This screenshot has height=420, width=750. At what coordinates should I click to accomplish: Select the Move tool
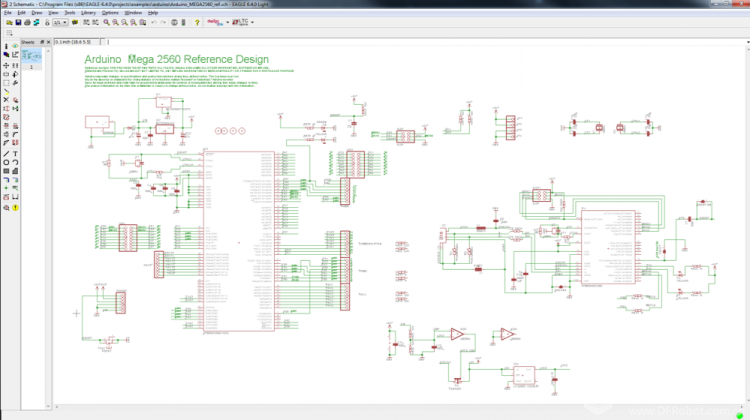pos(6,66)
